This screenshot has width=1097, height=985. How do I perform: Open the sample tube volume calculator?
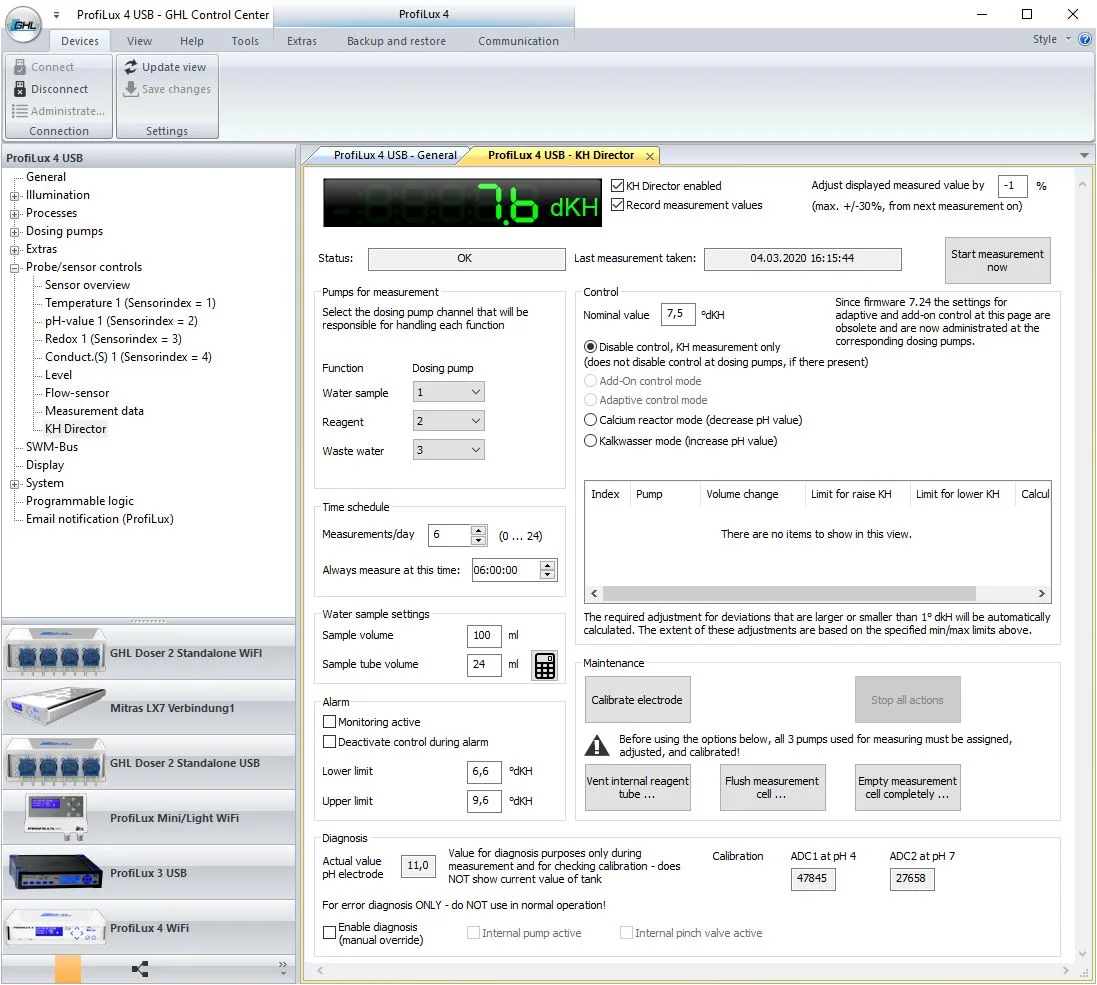tap(545, 665)
